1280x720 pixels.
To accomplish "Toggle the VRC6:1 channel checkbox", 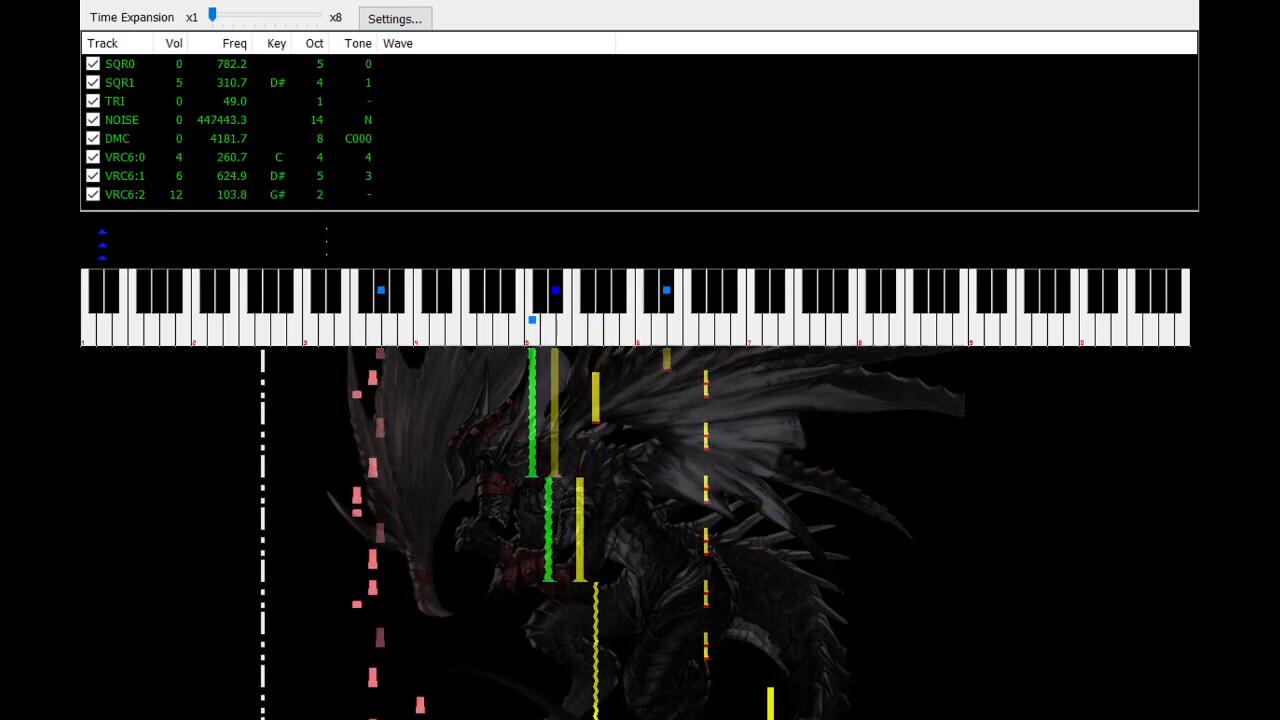I will click(x=93, y=176).
